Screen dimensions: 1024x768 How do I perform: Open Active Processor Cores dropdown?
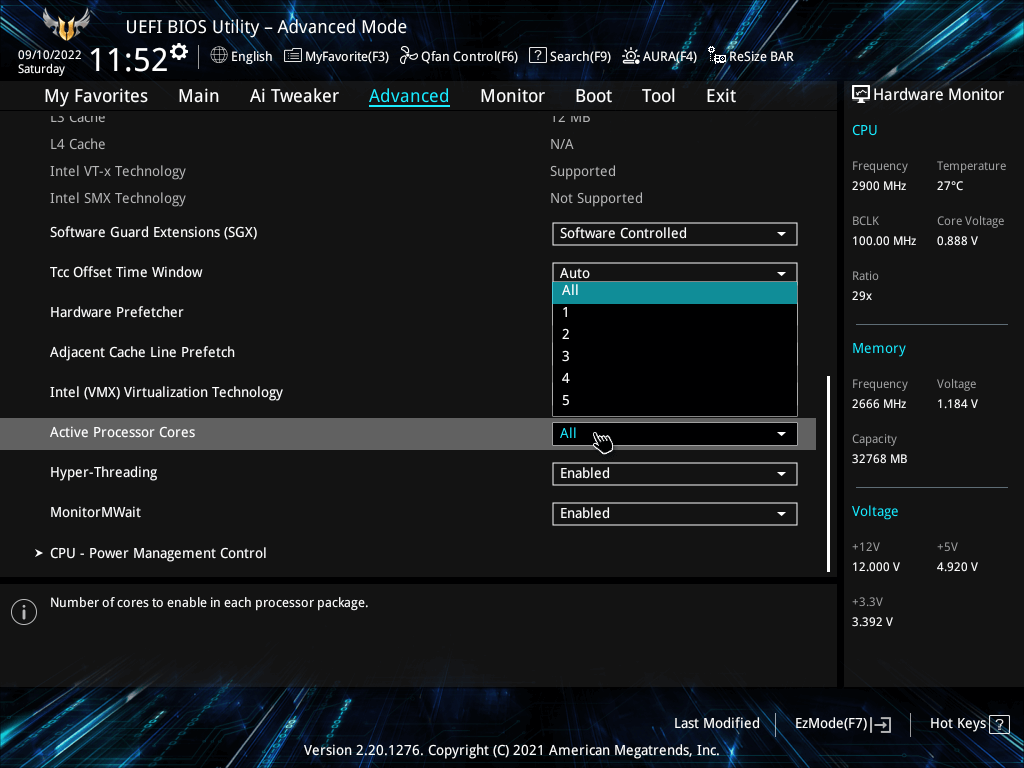click(675, 434)
